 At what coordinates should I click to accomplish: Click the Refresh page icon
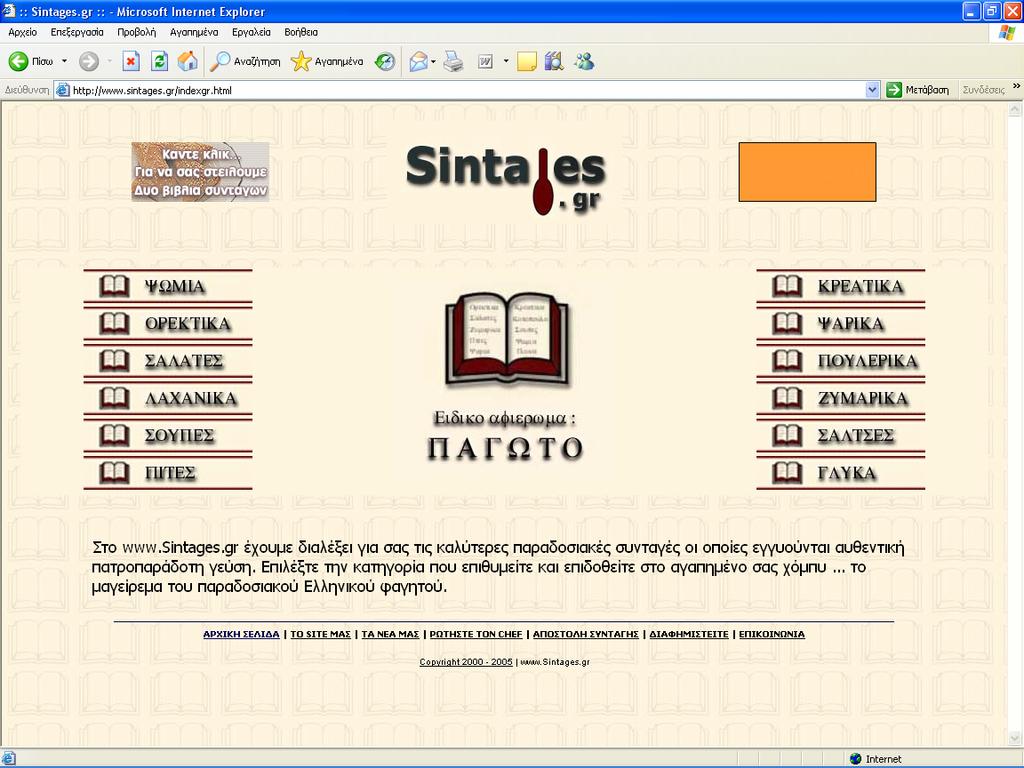(159, 61)
